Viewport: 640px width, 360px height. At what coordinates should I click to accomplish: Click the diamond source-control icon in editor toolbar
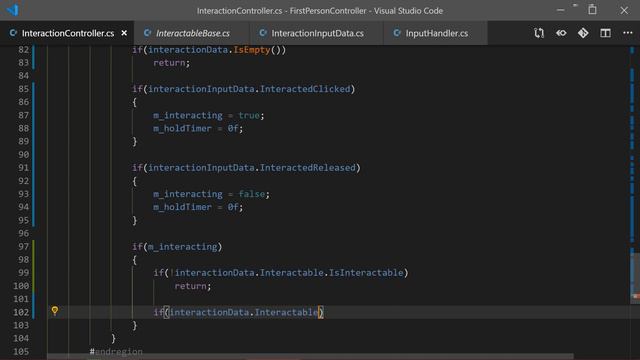pos(583,33)
